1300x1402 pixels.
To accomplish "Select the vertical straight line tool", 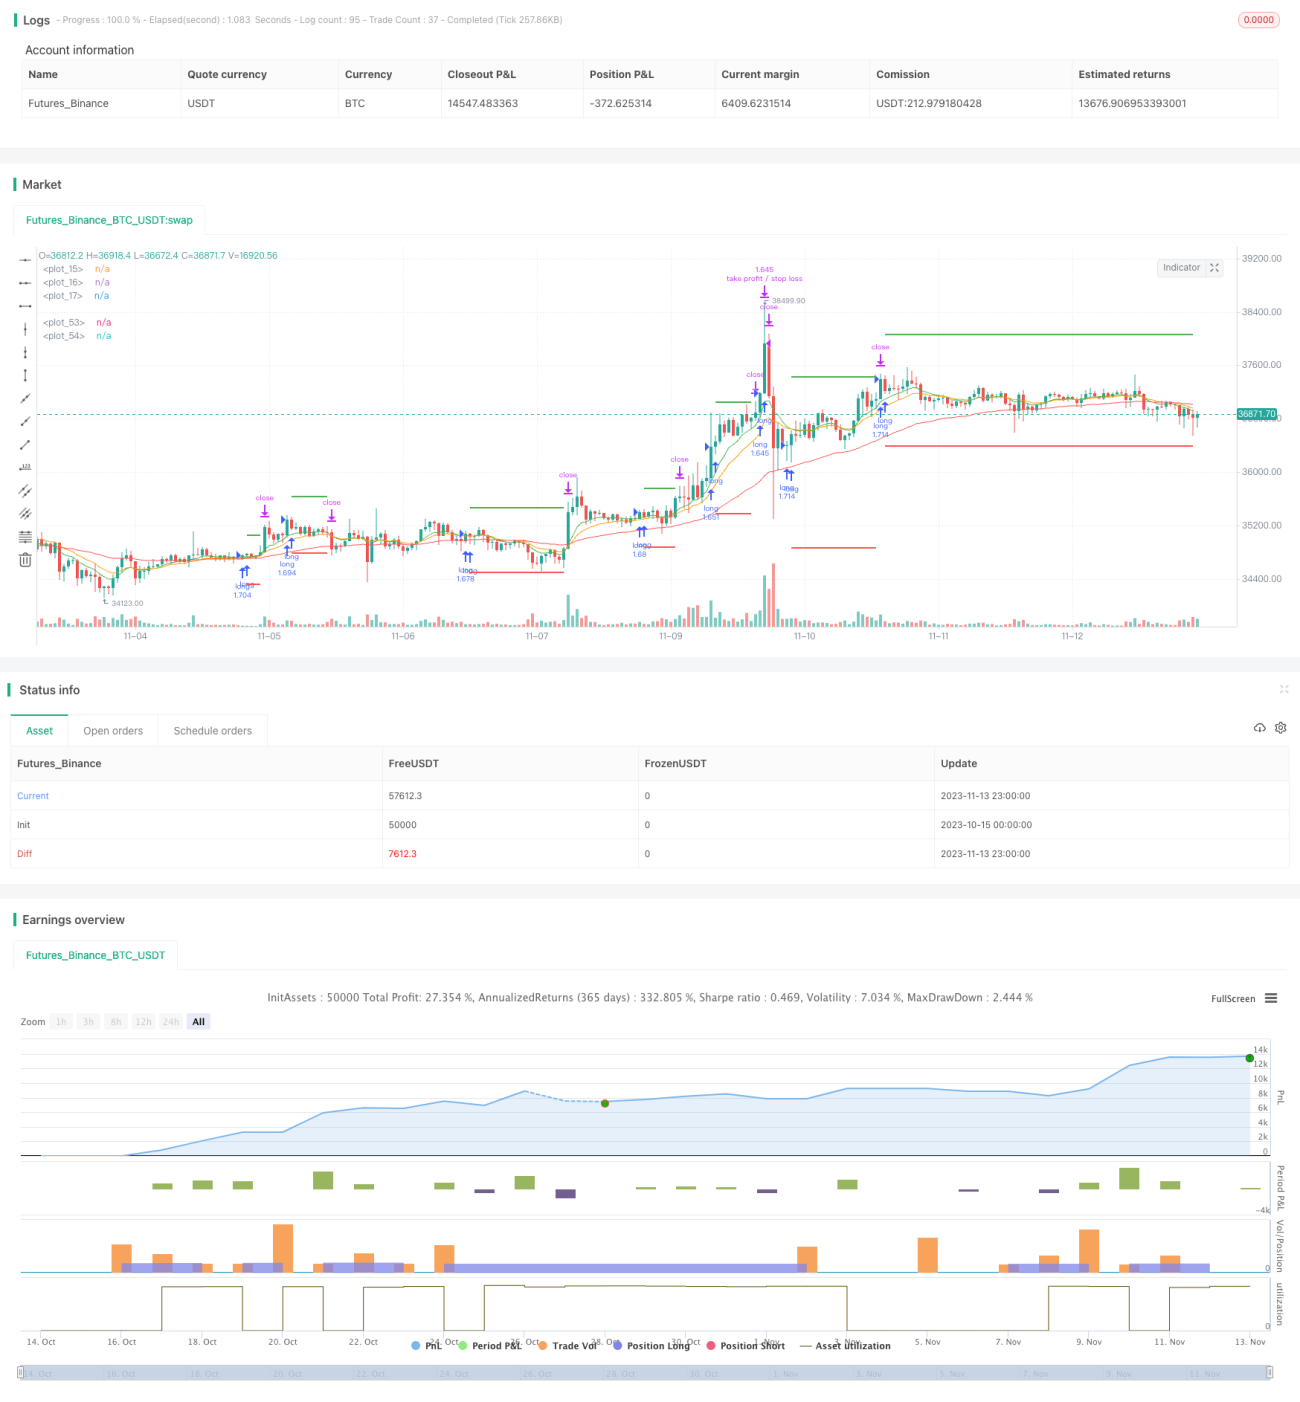I will coord(25,329).
